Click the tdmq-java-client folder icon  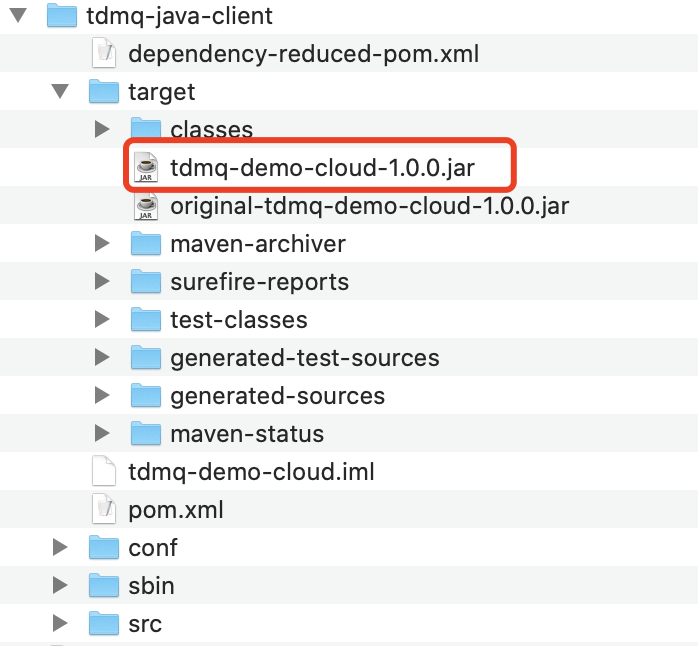coord(62,15)
